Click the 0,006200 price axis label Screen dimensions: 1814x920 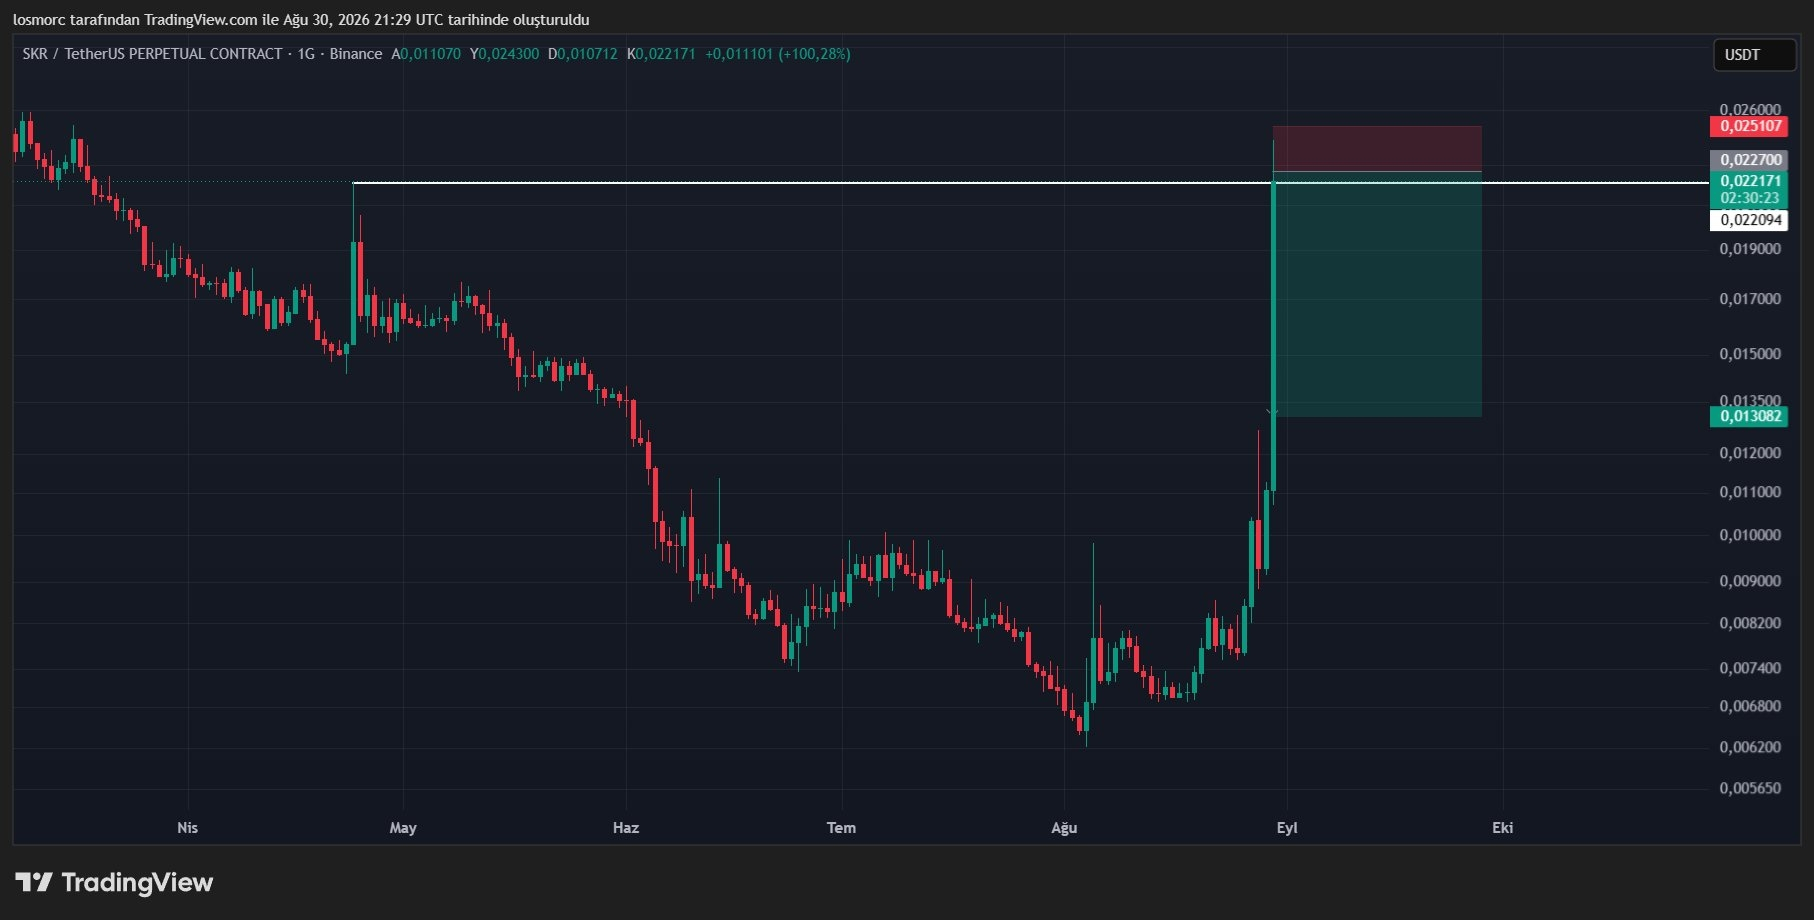click(1750, 747)
